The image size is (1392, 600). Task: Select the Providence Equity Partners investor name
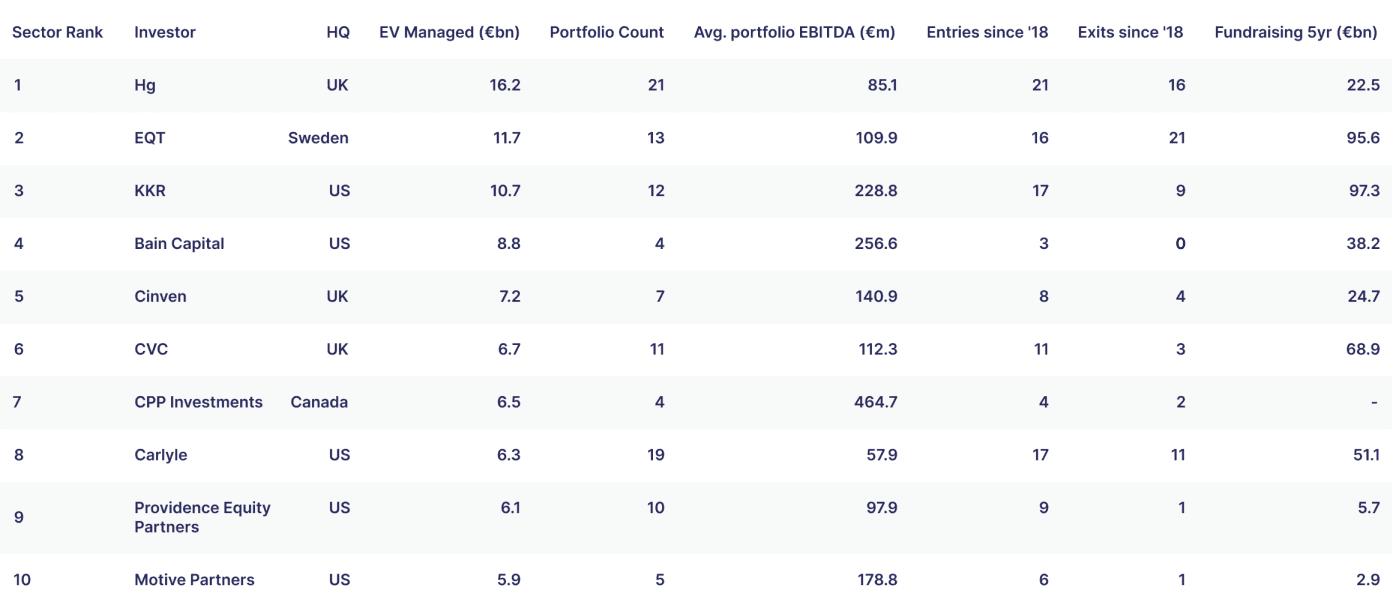pos(202,517)
